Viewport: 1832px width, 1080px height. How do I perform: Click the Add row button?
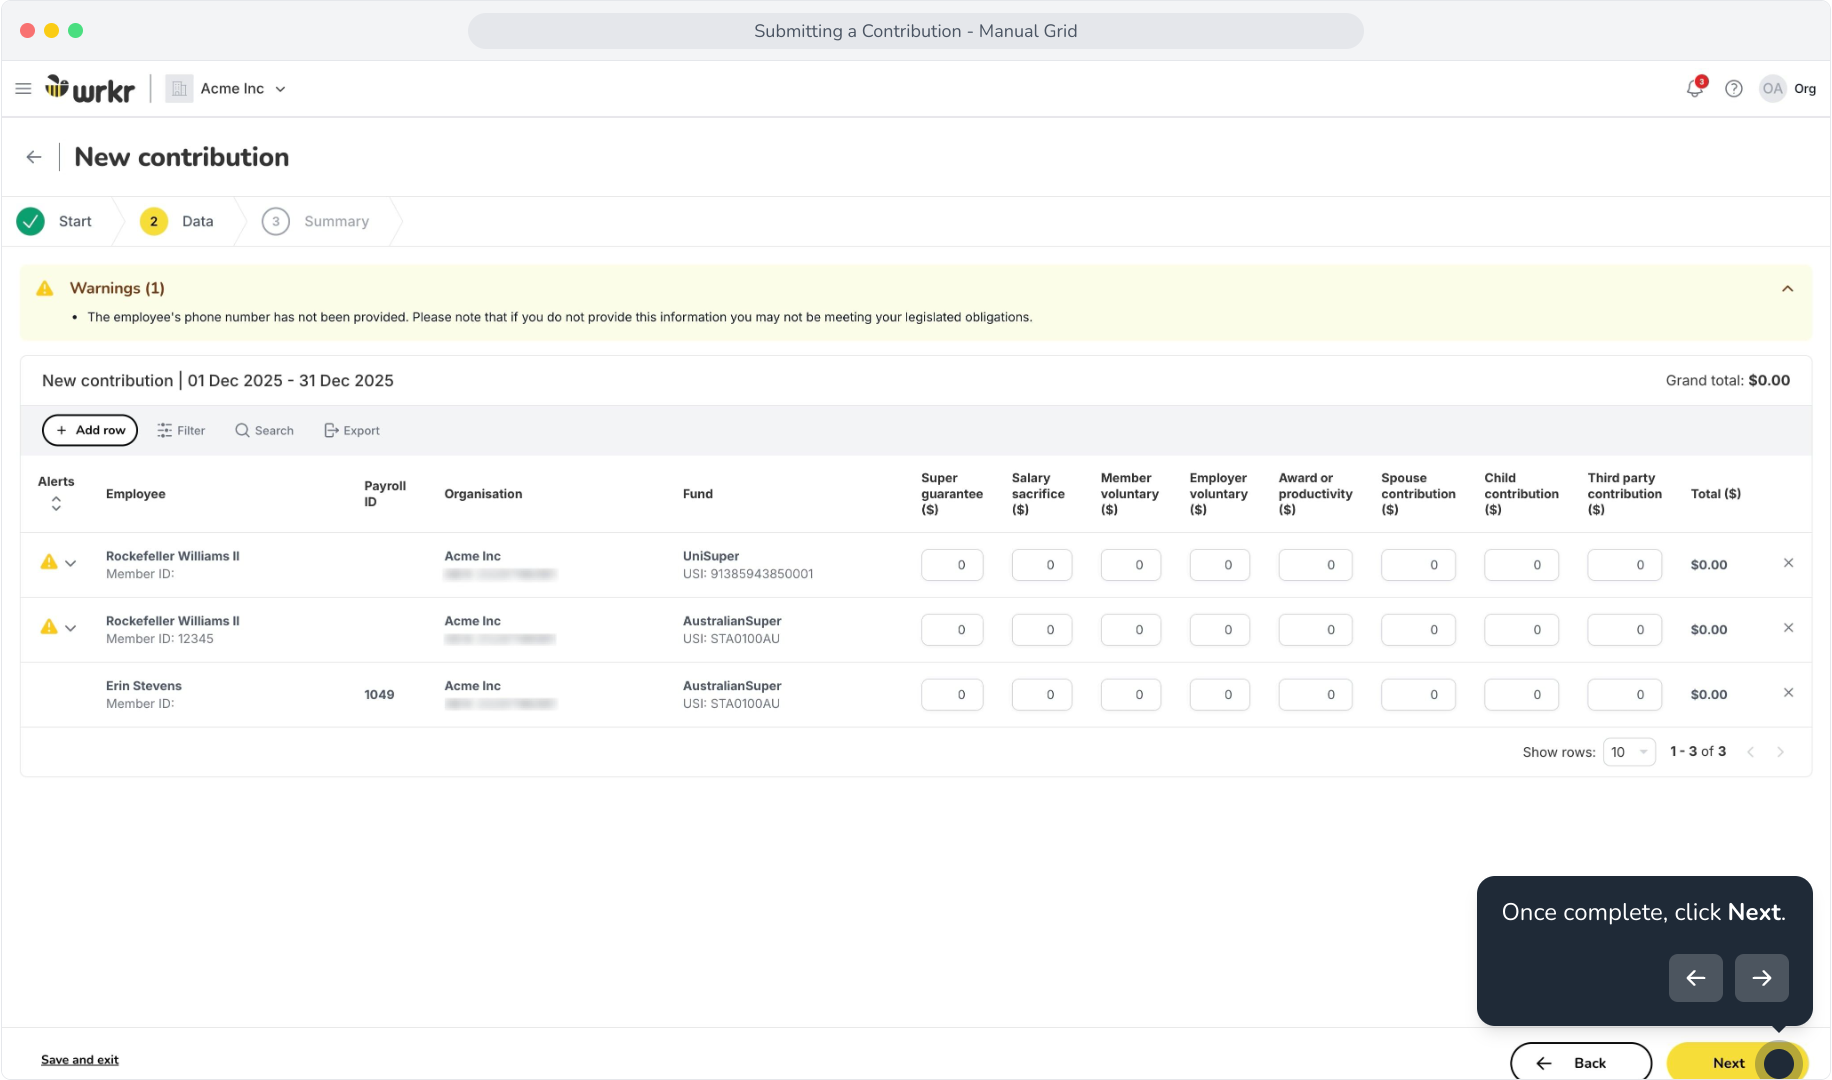(x=90, y=430)
